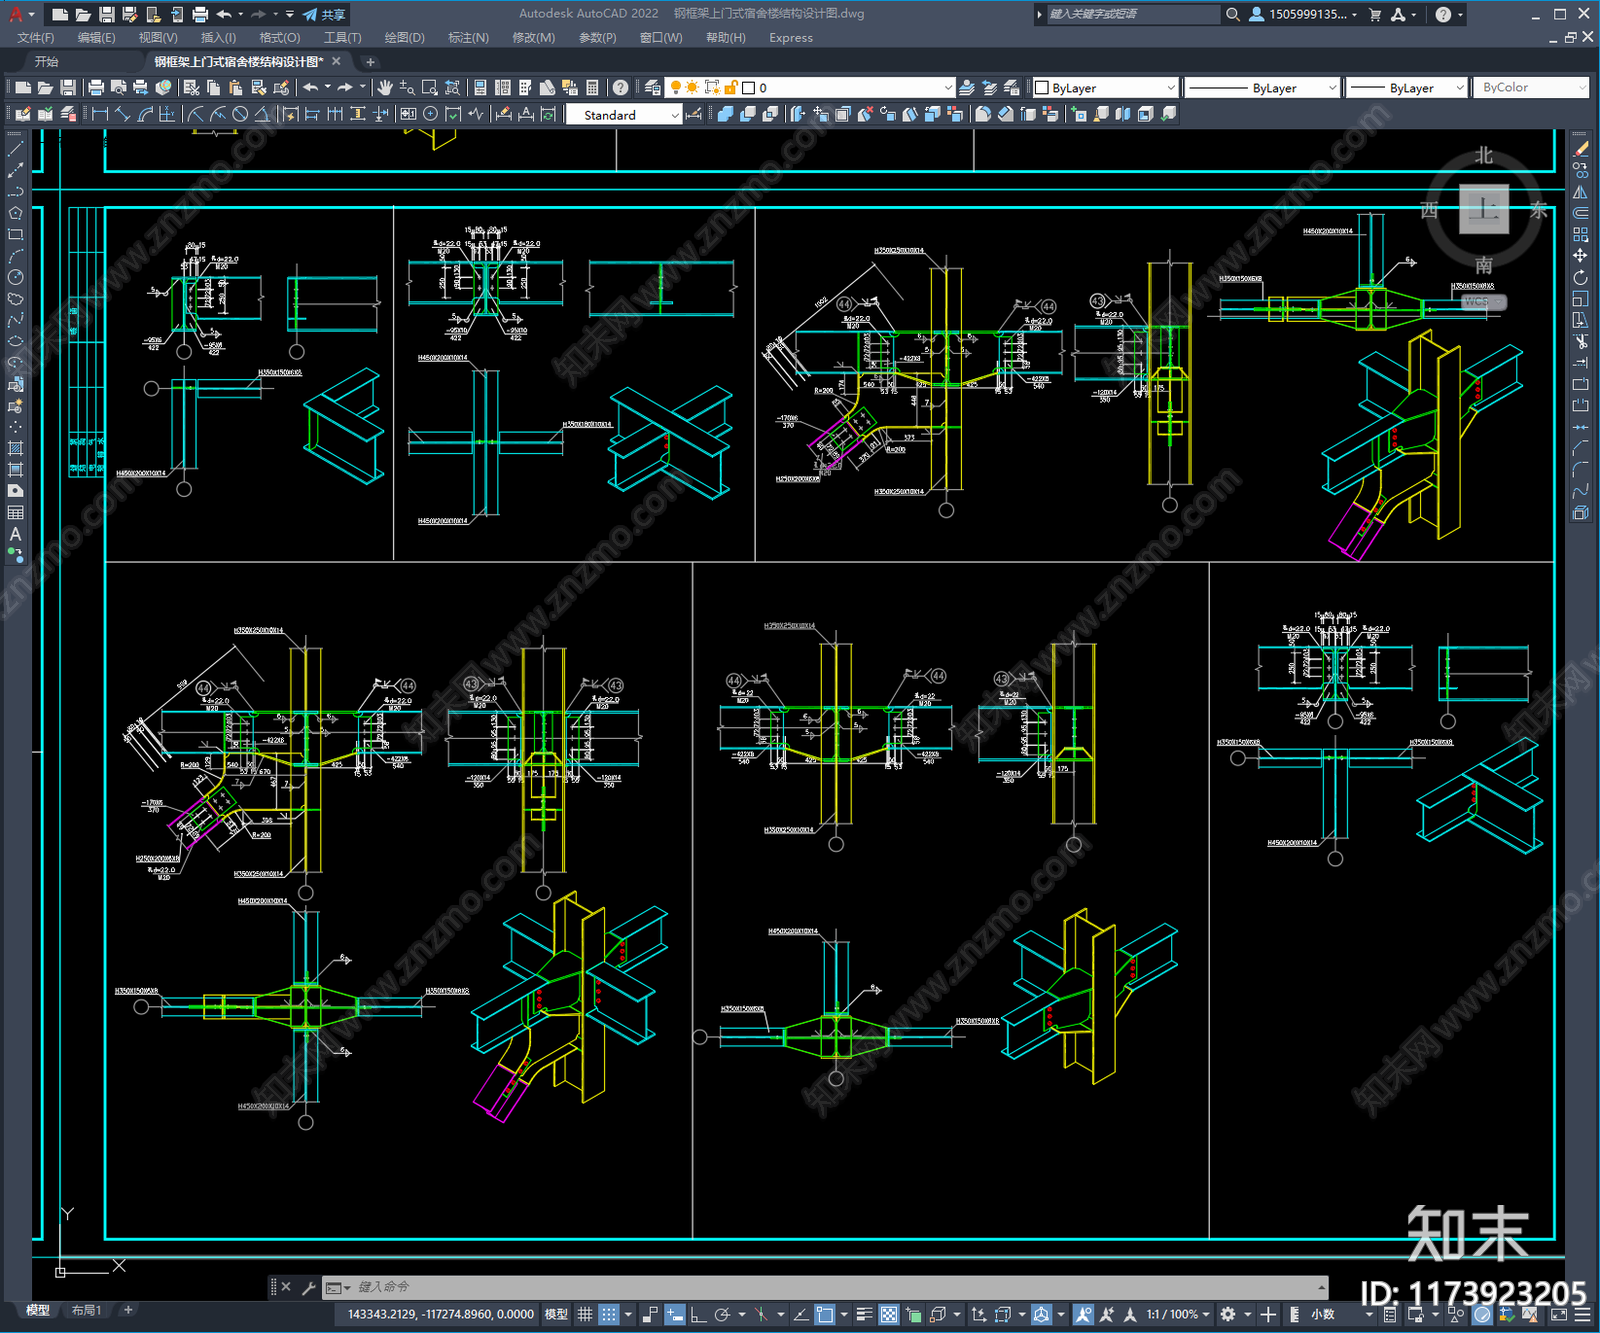Screen dimensions: 1600x1333
Task: Select the Line drawing tool
Action: point(15,148)
